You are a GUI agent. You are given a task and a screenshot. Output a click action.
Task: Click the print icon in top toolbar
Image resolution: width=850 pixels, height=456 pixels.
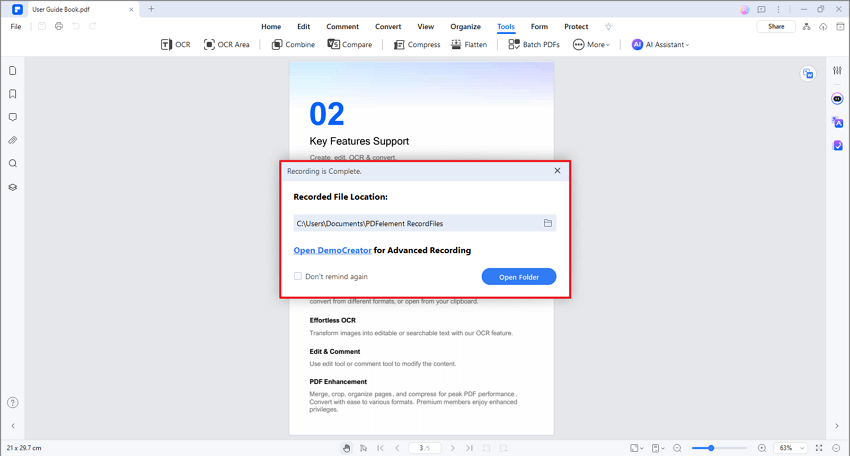(x=59, y=26)
